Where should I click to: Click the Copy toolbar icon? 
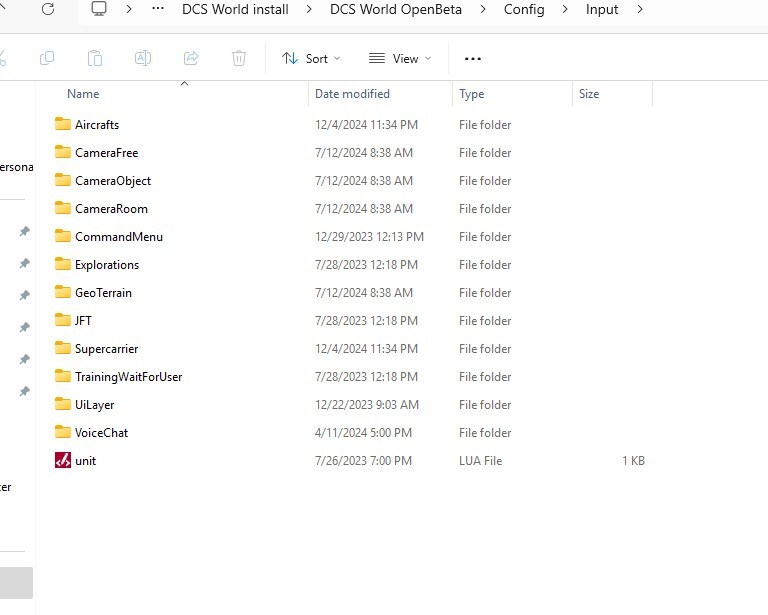click(x=47, y=58)
